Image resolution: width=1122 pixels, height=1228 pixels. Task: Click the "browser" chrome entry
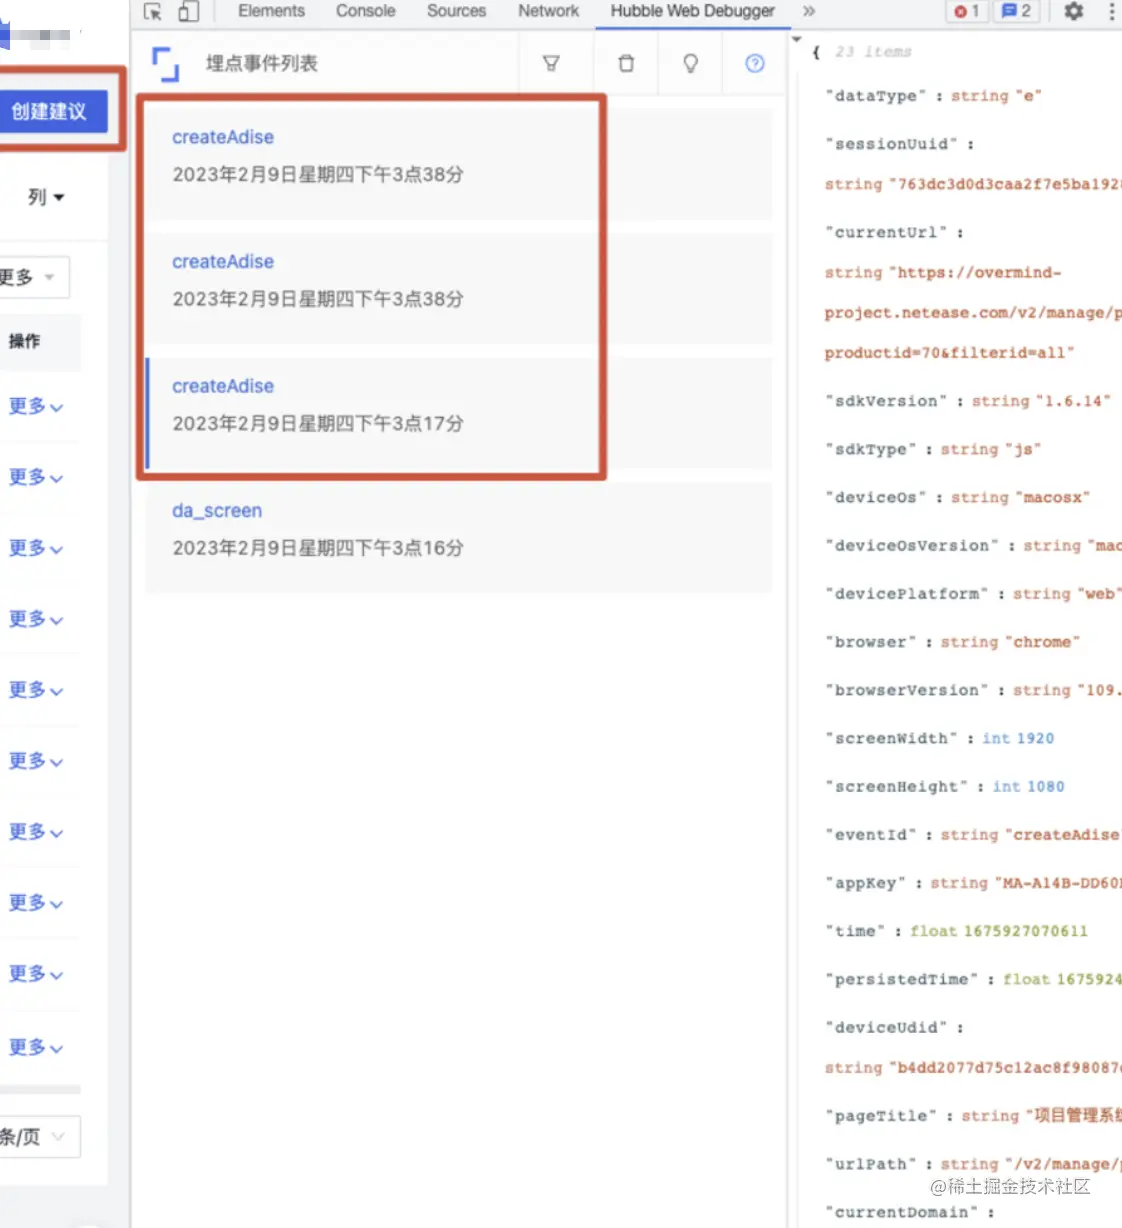click(x=952, y=642)
